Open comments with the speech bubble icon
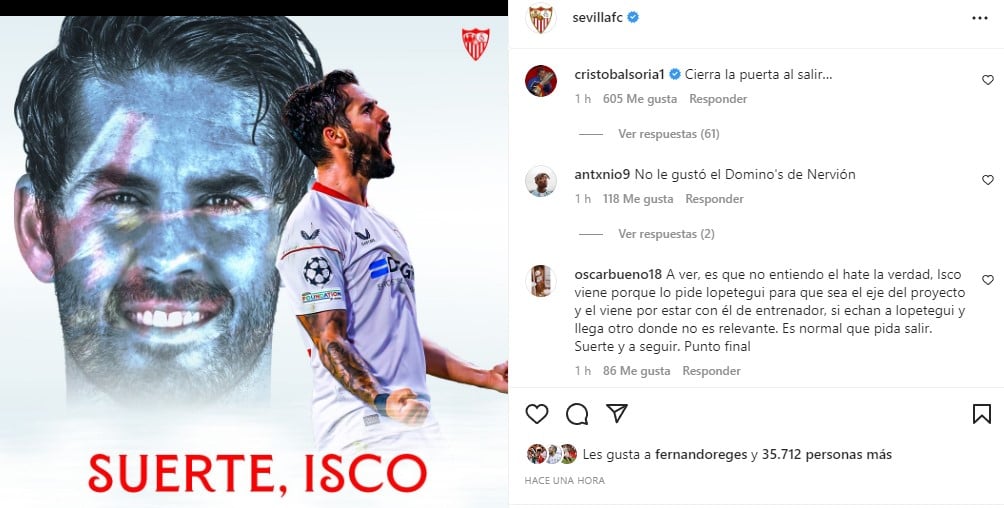This screenshot has width=1004, height=508. (577, 414)
